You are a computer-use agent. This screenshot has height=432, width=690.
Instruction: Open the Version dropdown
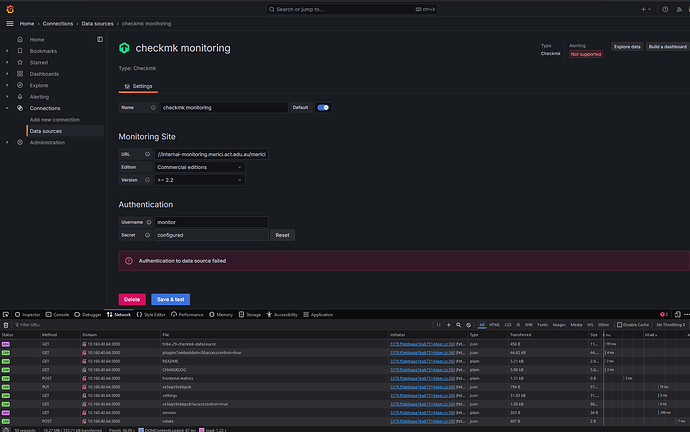[199, 180]
